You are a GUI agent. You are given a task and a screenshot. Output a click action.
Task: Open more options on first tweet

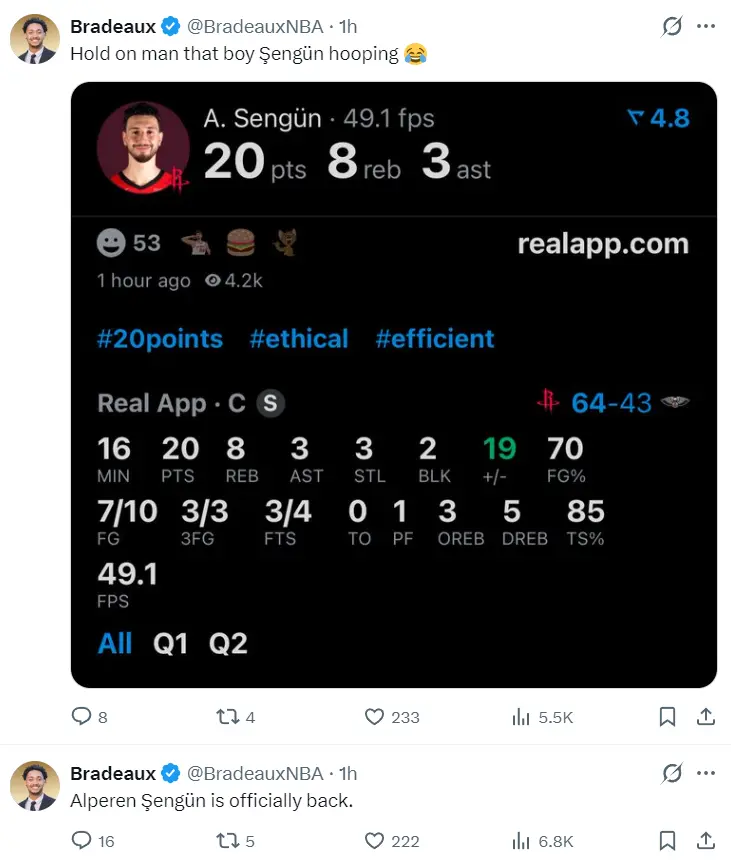tap(706, 27)
